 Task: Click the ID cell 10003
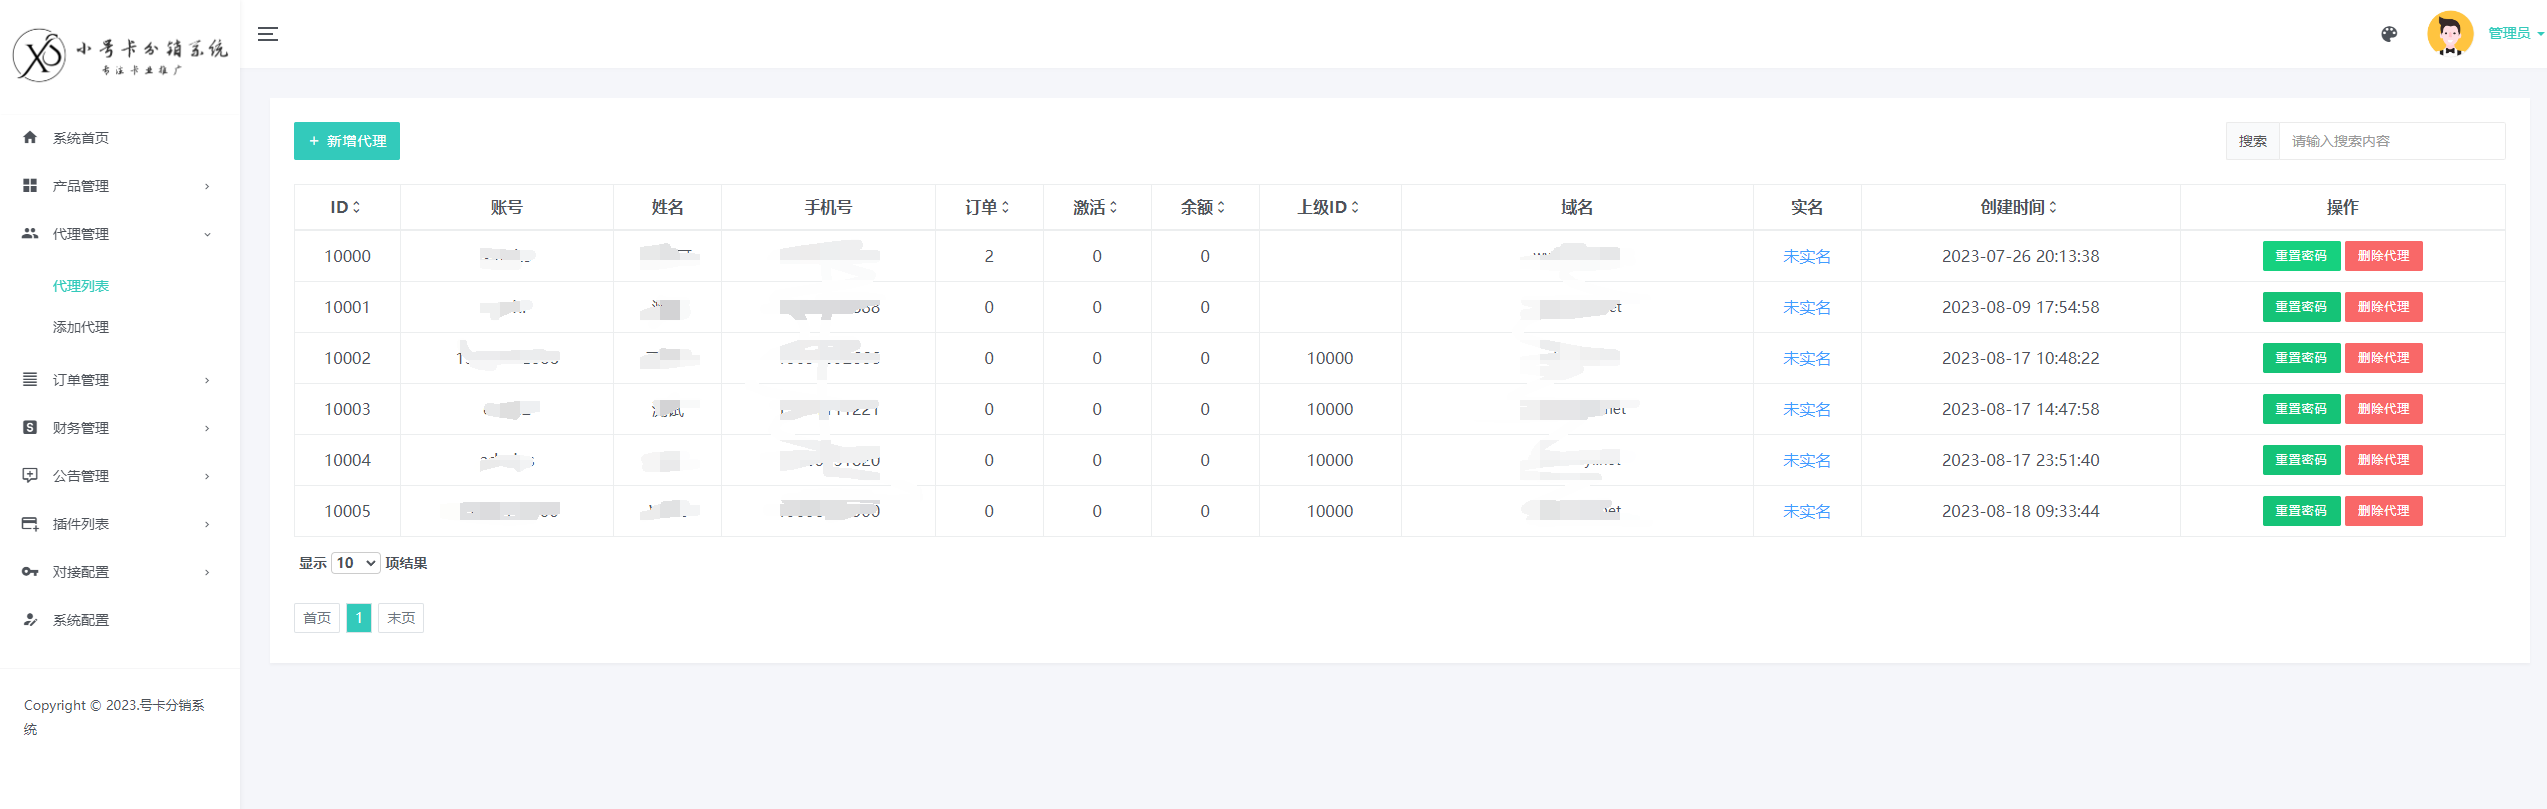pos(347,409)
